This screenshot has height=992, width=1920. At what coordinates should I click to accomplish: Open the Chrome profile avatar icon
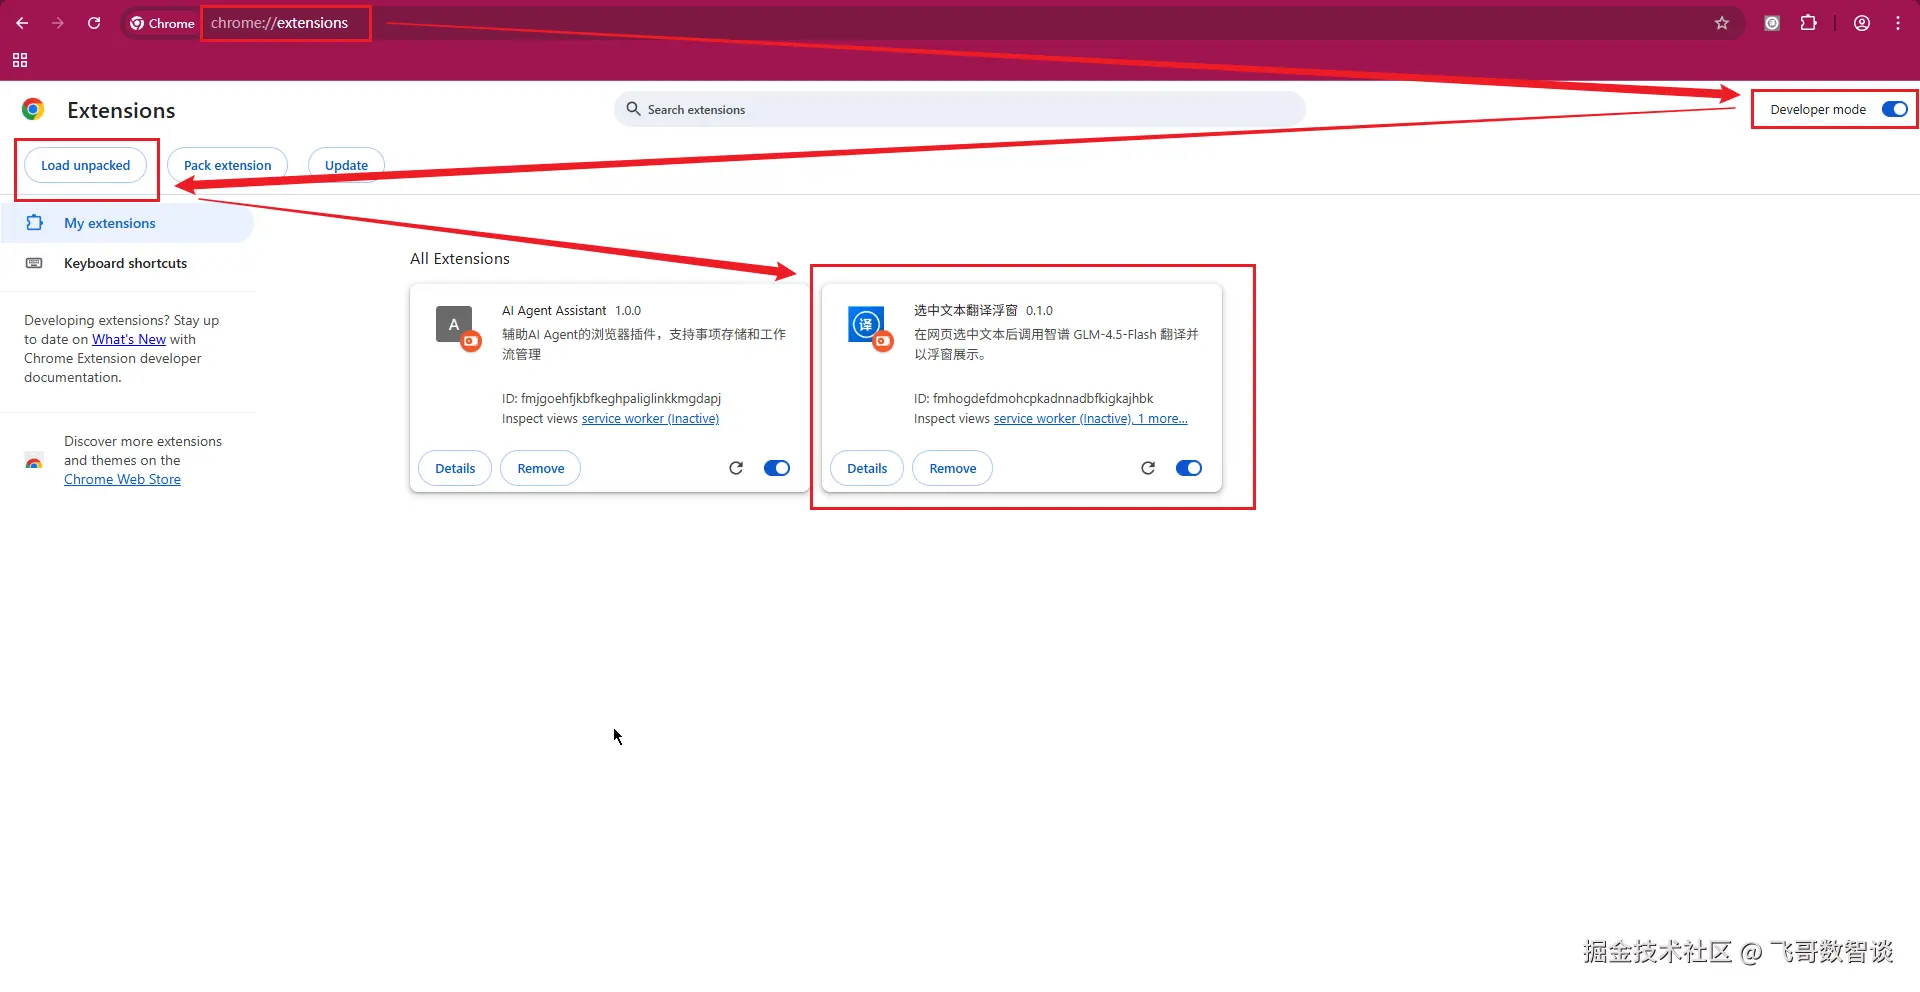click(x=1862, y=23)
